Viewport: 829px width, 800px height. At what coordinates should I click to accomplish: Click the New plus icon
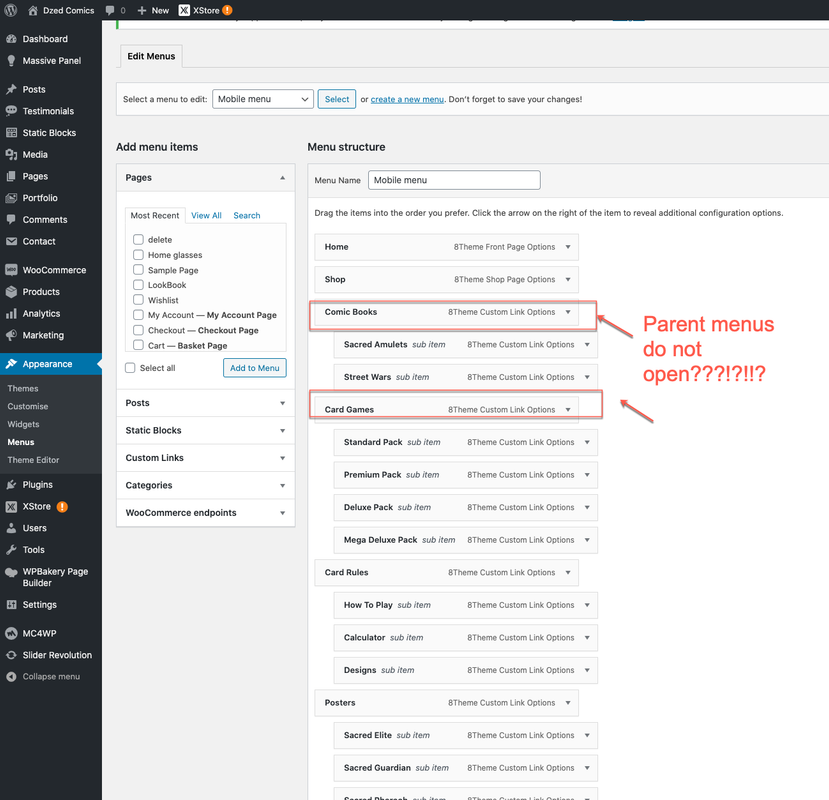click(x=141, y=10)
